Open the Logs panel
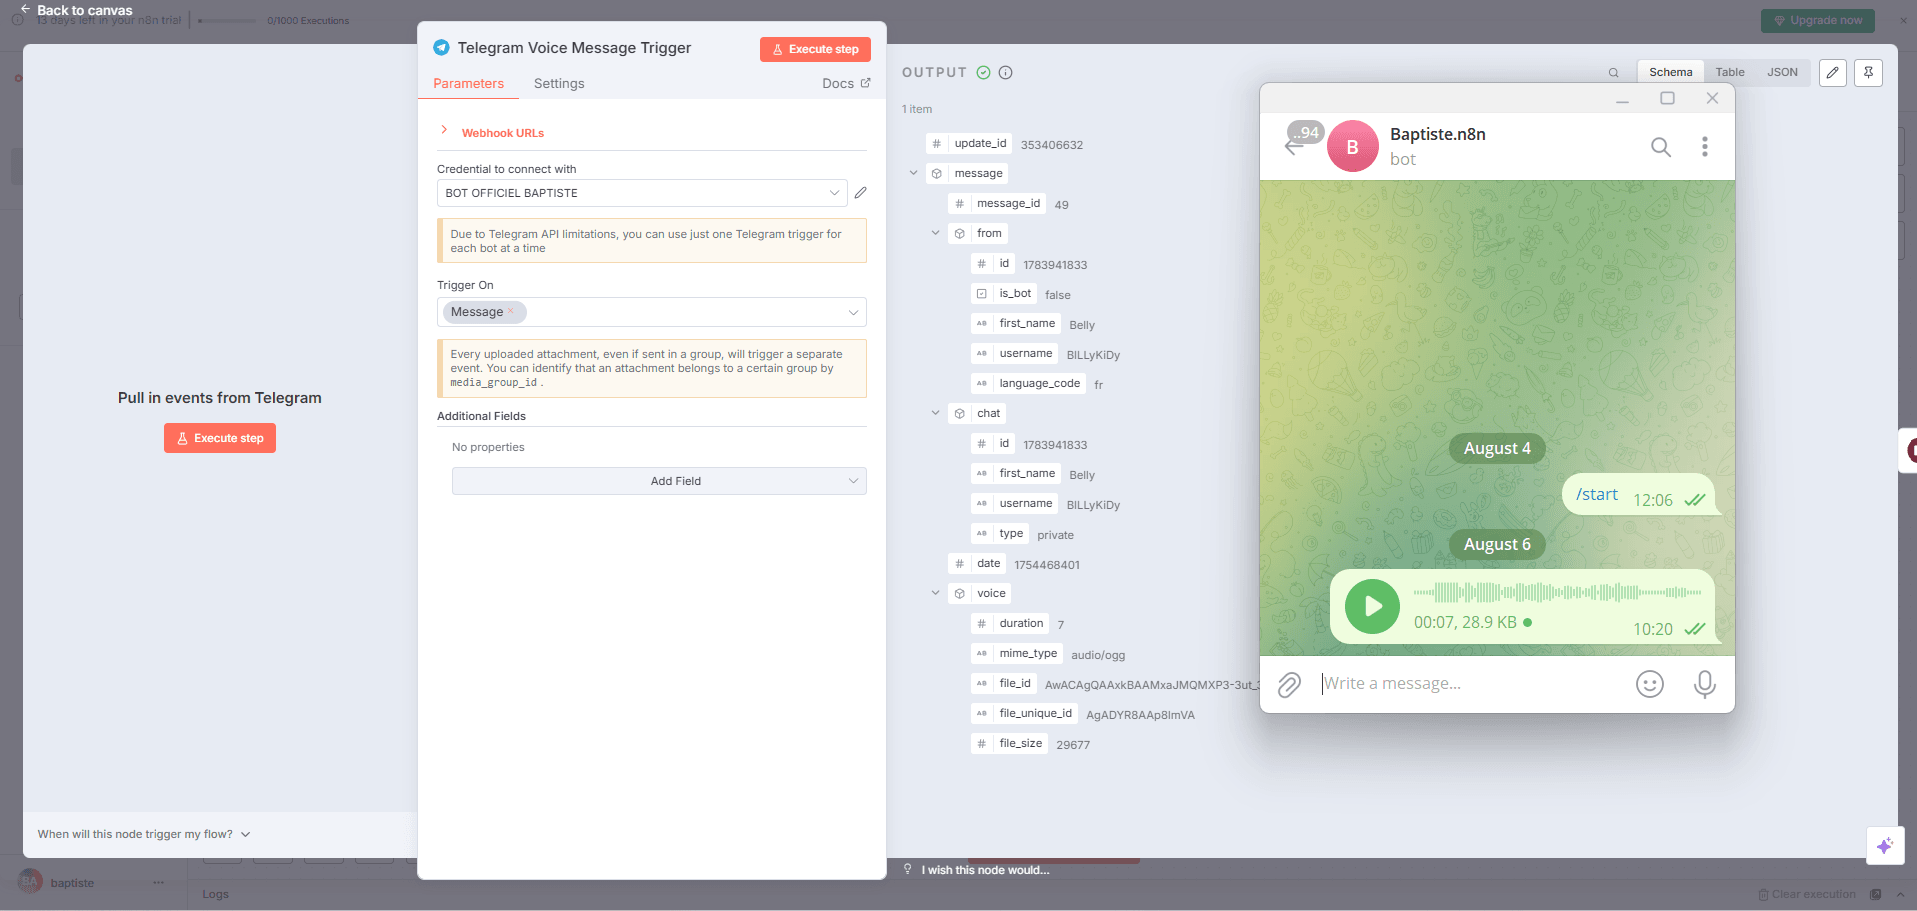Viewport: 1917px width, 911px height. click(215, 894)
